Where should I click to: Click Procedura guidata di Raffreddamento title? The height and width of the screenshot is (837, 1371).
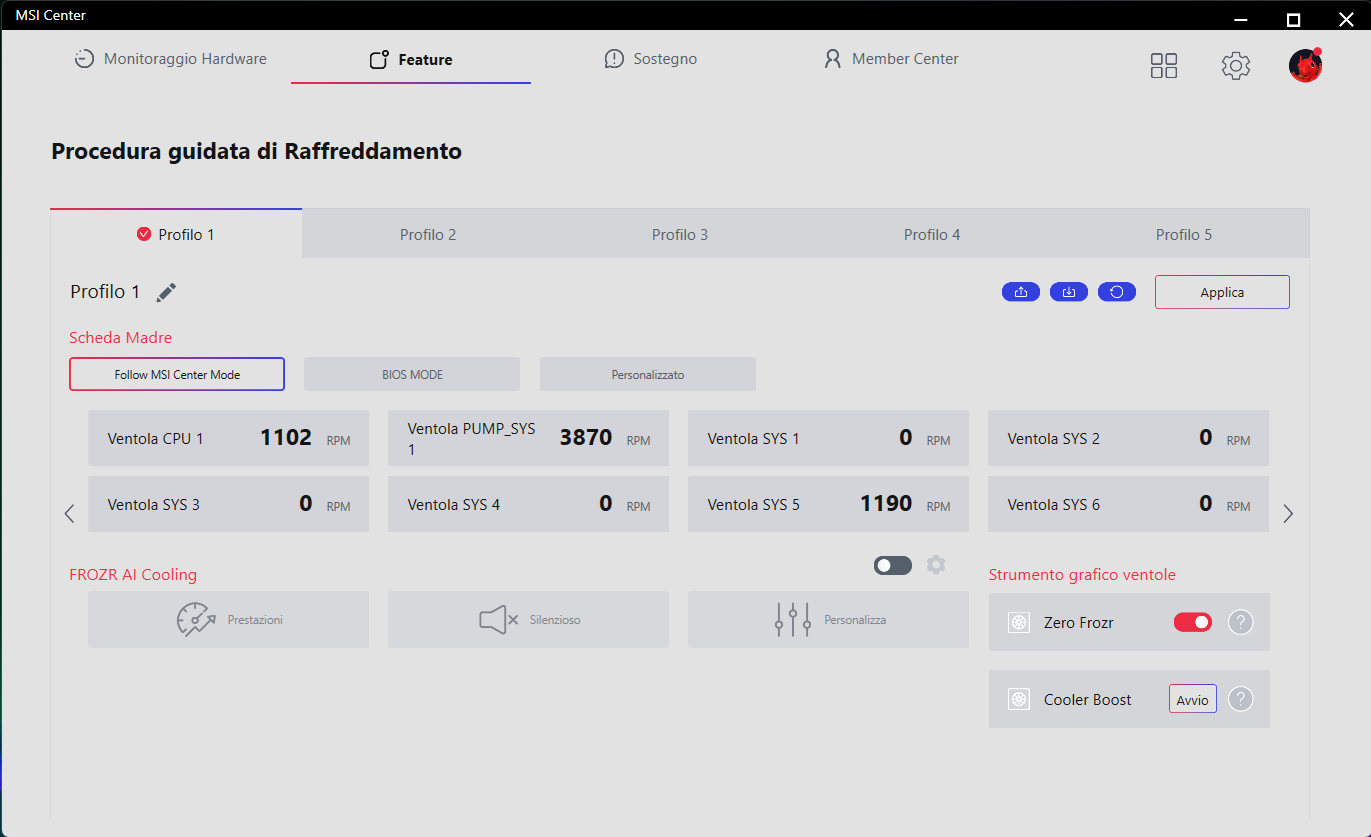(x=256, y=152)
